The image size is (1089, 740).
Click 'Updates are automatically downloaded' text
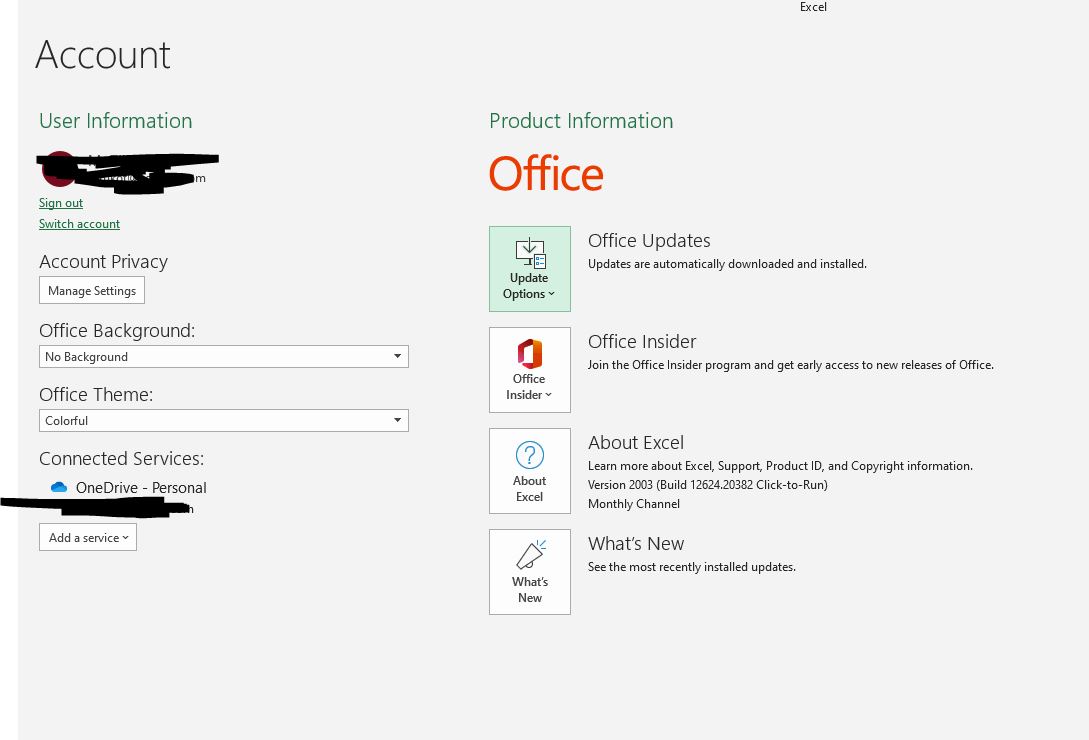pyautogui.click(x=727, y=264)
